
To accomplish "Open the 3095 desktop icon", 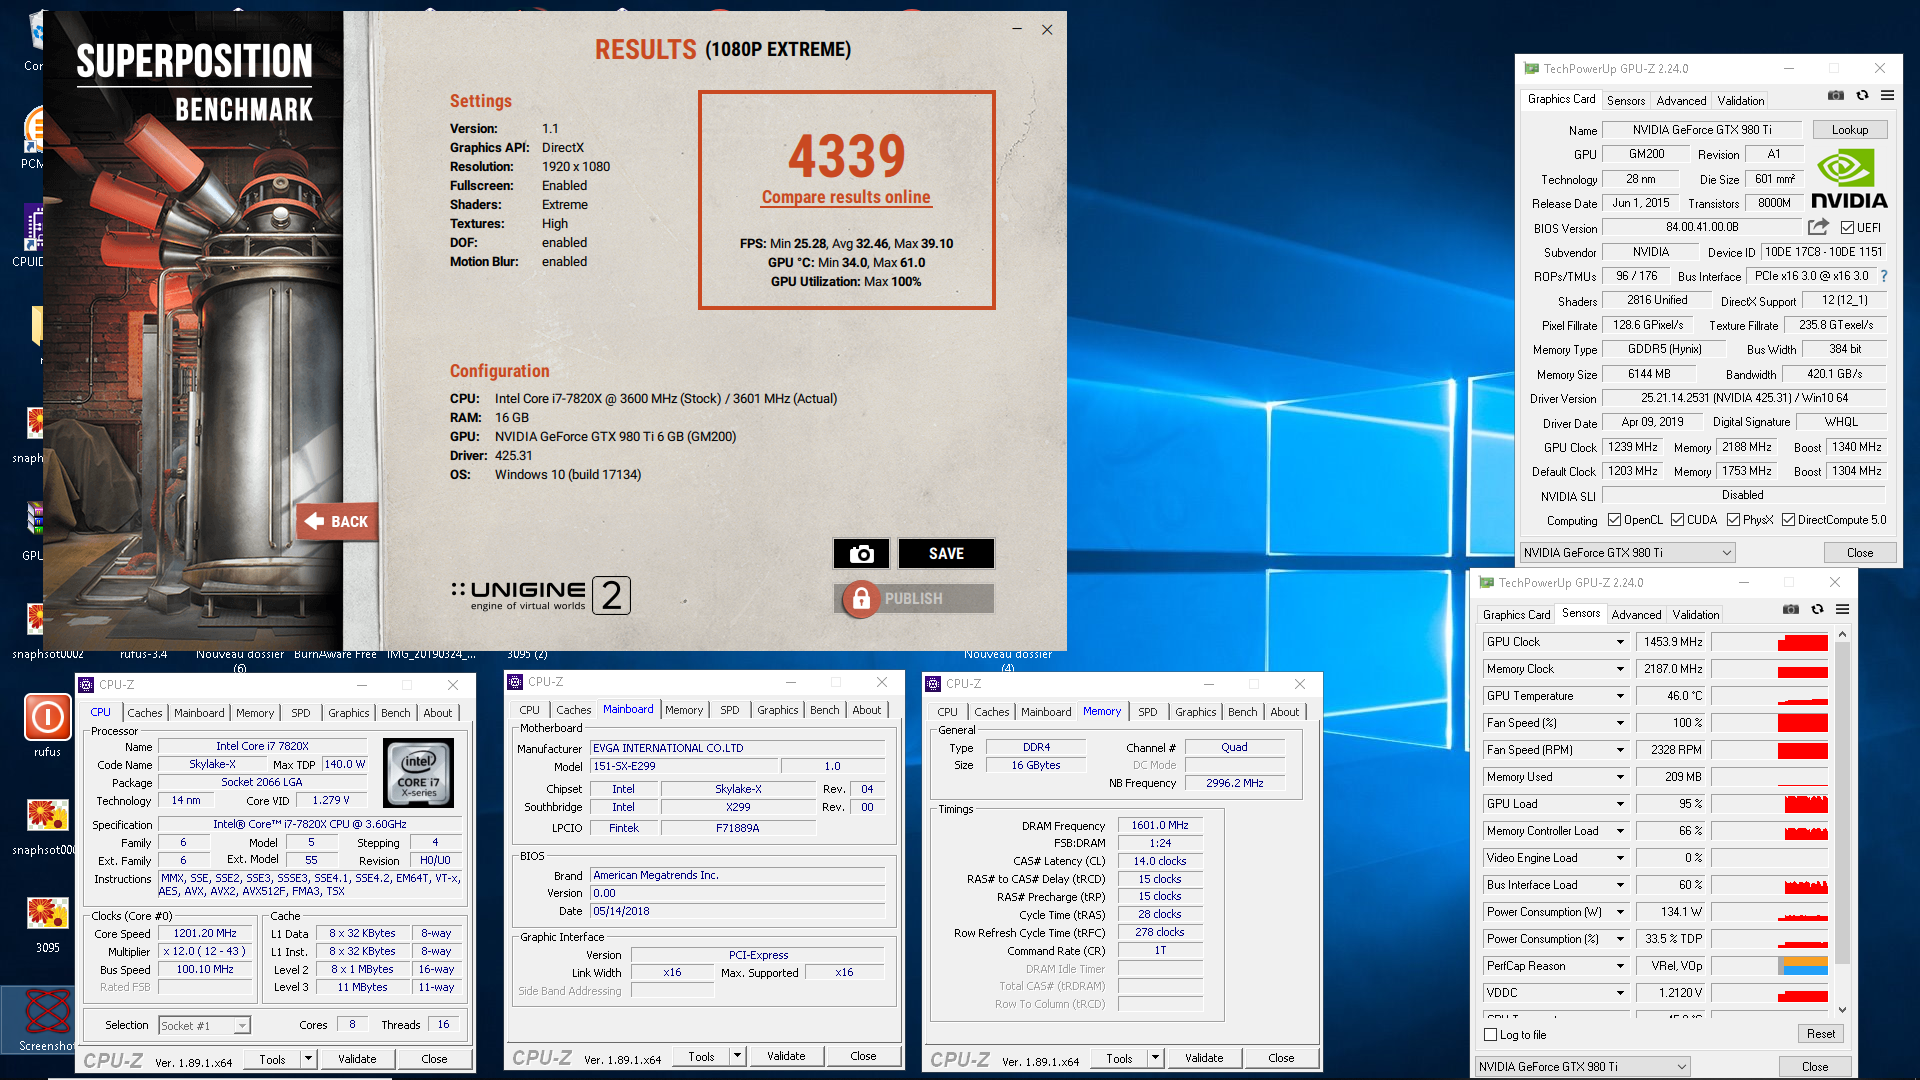I will pyautogui.click(x=47, y=922).
